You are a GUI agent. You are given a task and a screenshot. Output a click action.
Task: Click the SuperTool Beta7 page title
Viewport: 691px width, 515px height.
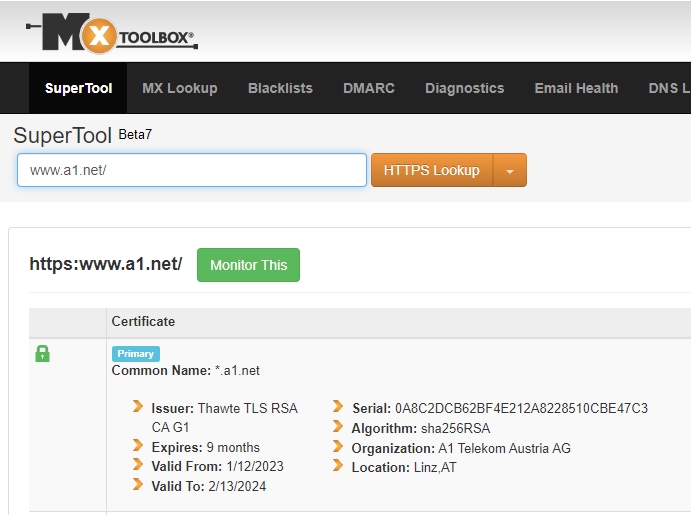[x=83, y=135]
